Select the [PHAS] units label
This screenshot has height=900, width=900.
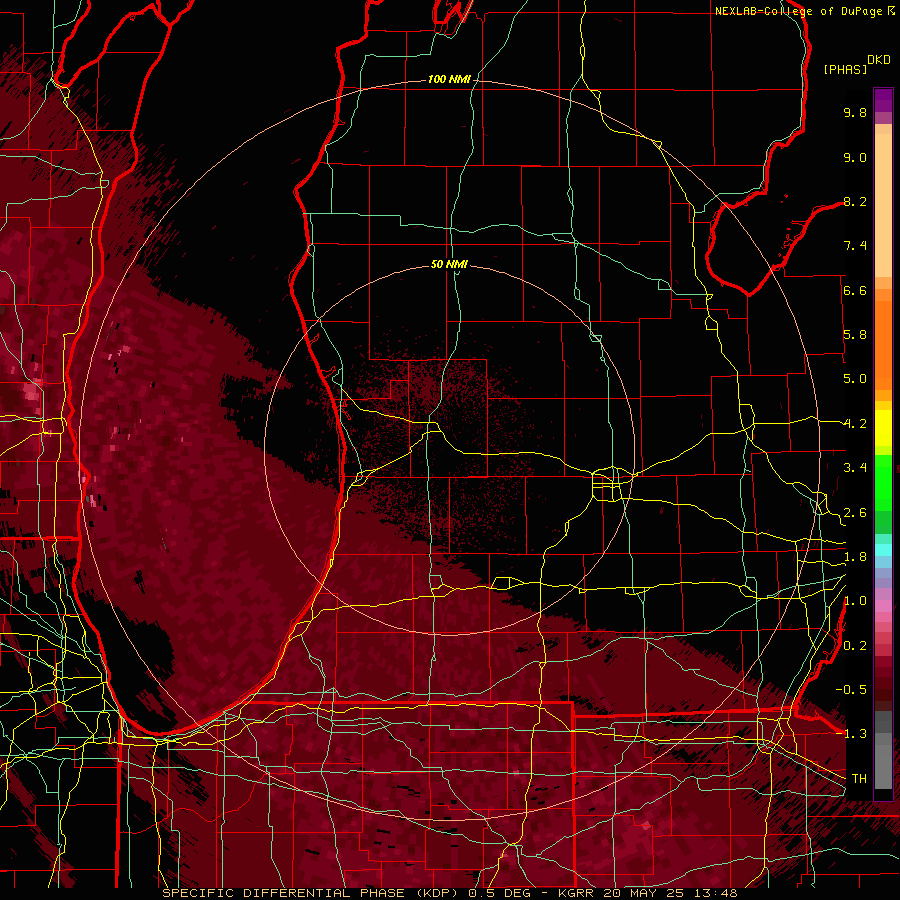click(x=845, y=69)
